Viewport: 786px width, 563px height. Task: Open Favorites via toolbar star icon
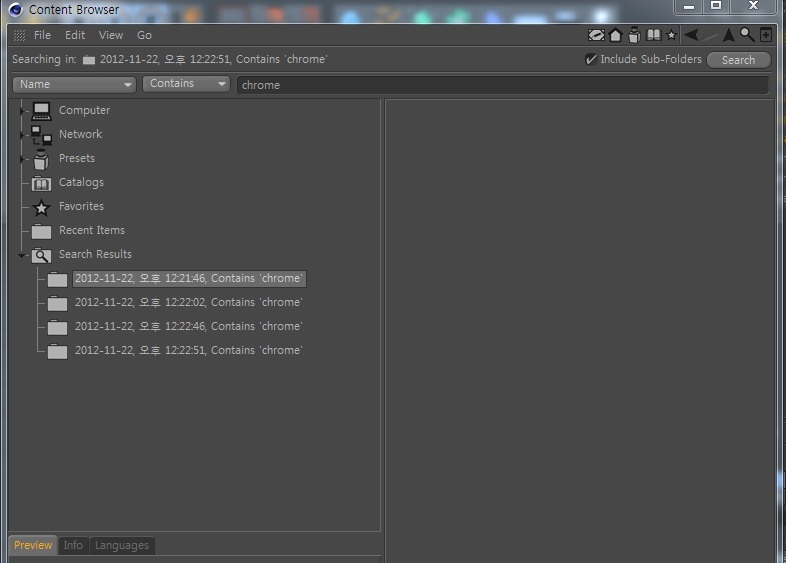[x=672, y=35]
